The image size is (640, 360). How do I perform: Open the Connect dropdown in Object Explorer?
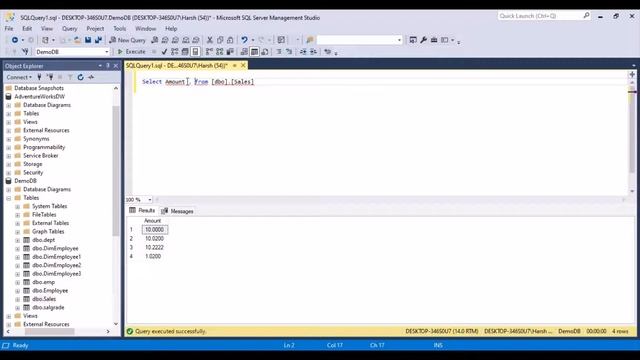point(19,77)
